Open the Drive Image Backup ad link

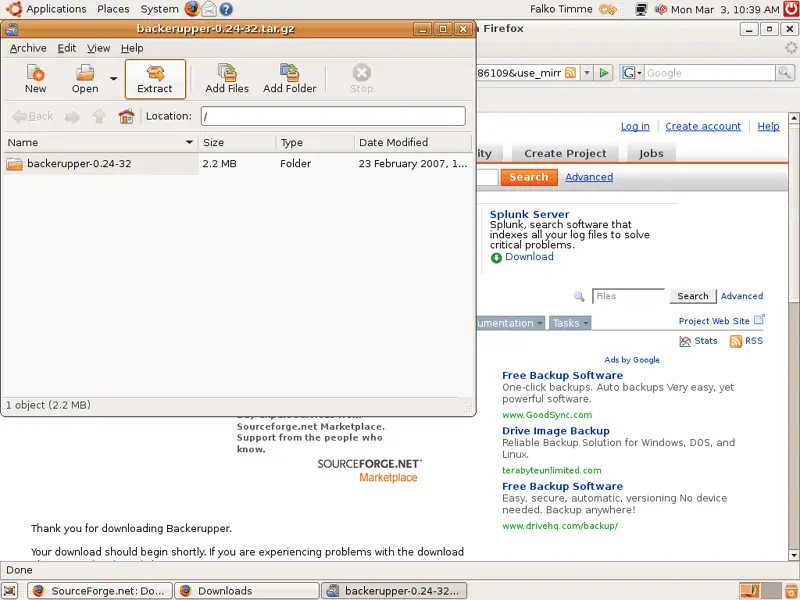(556, 431)
